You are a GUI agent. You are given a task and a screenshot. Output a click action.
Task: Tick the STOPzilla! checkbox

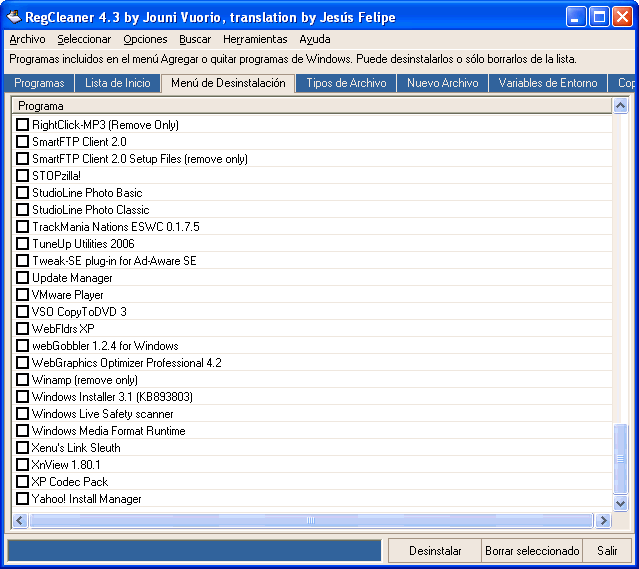coord(22,176)
